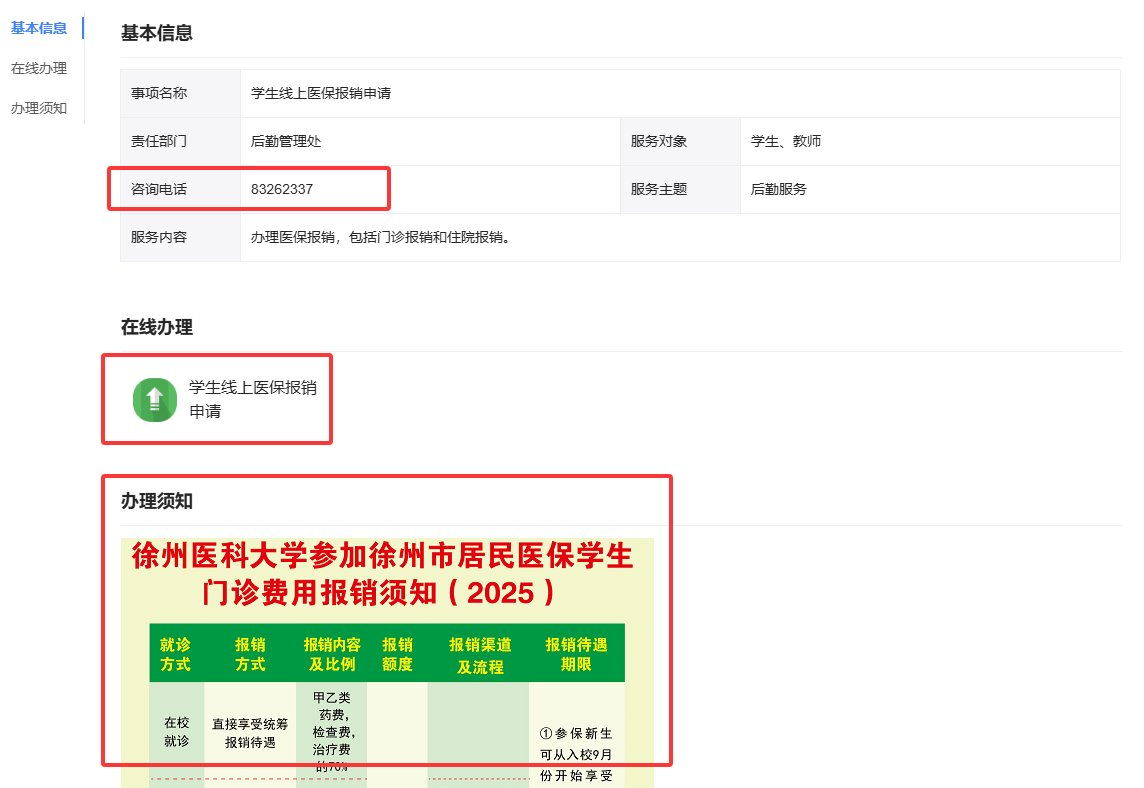Select the text 办理医保报销,包括门诊报销和住院报销

coord(380,237)
